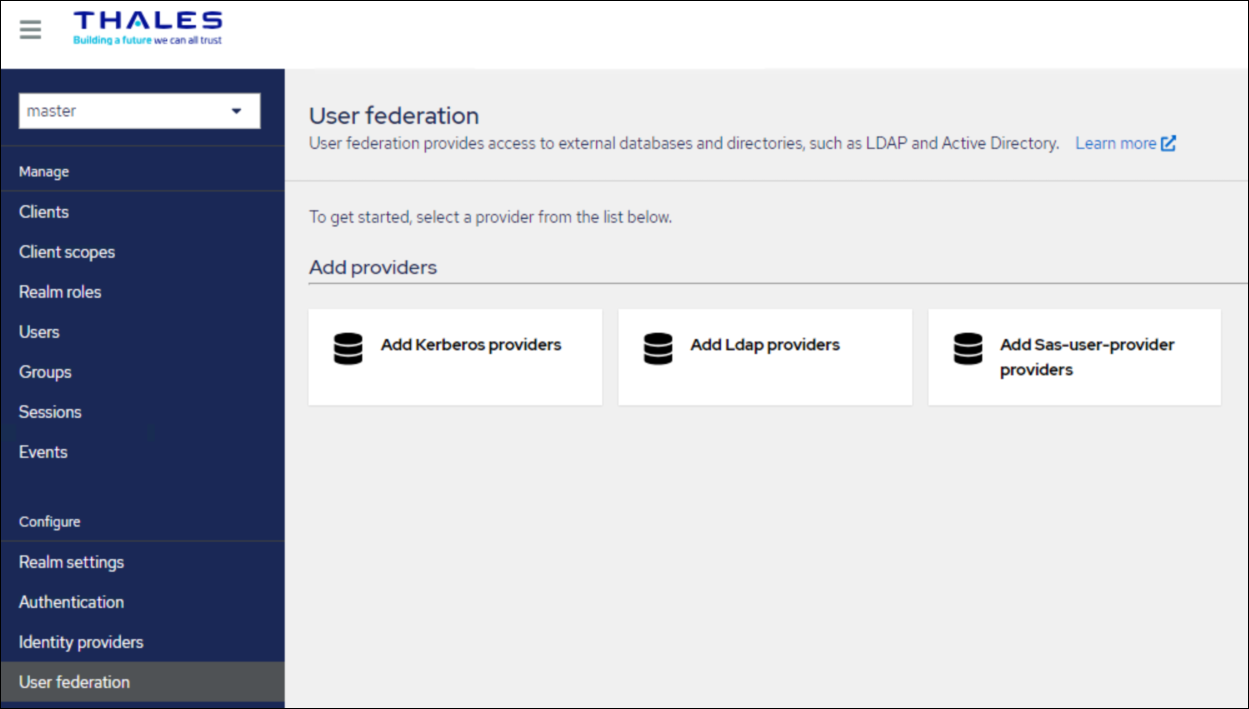Click the Learn more link
Image resolution: width=1249 pixels, height=709 pixels.
pos(1115,143)
